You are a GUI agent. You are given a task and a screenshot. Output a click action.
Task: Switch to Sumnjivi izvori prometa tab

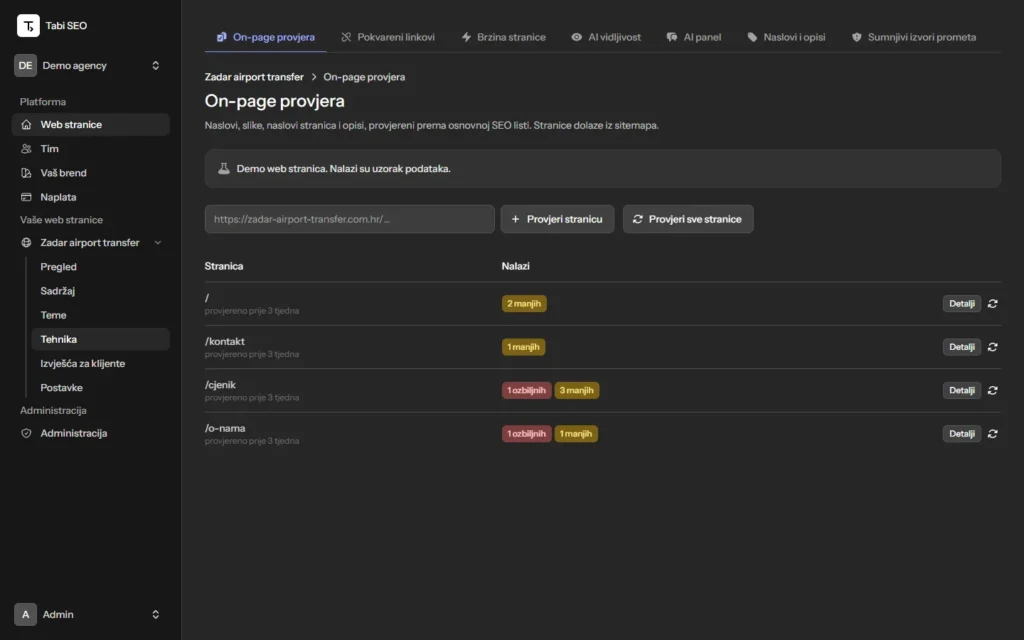(x=914, y=37)
